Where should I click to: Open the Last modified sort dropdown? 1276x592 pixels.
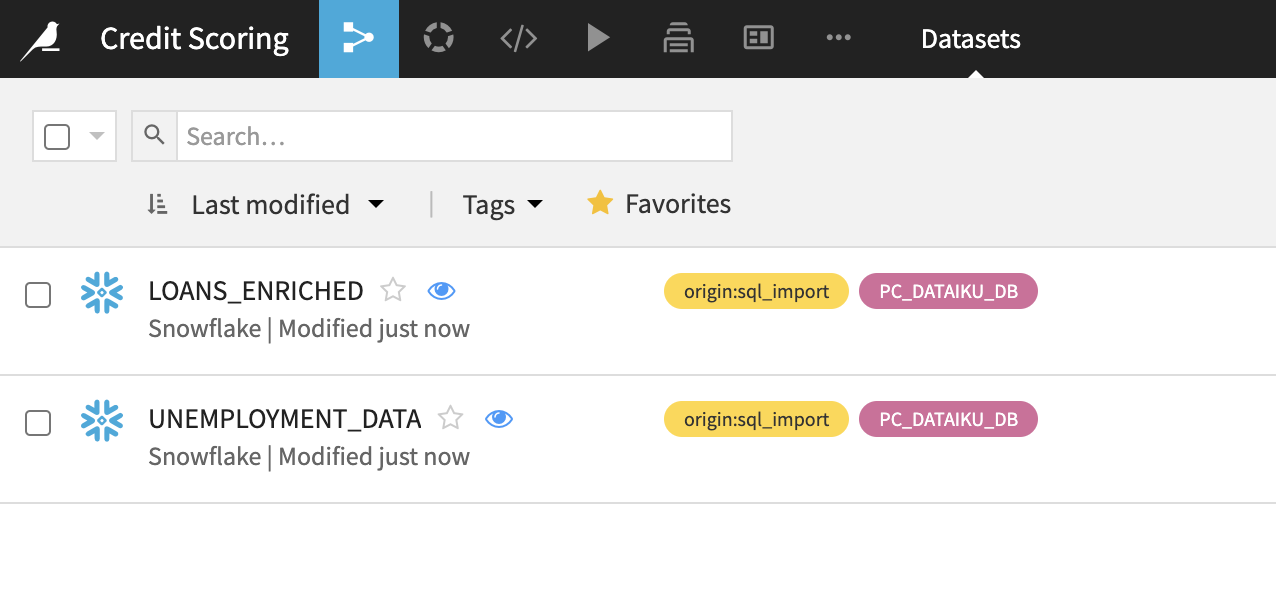pos(268,205)
